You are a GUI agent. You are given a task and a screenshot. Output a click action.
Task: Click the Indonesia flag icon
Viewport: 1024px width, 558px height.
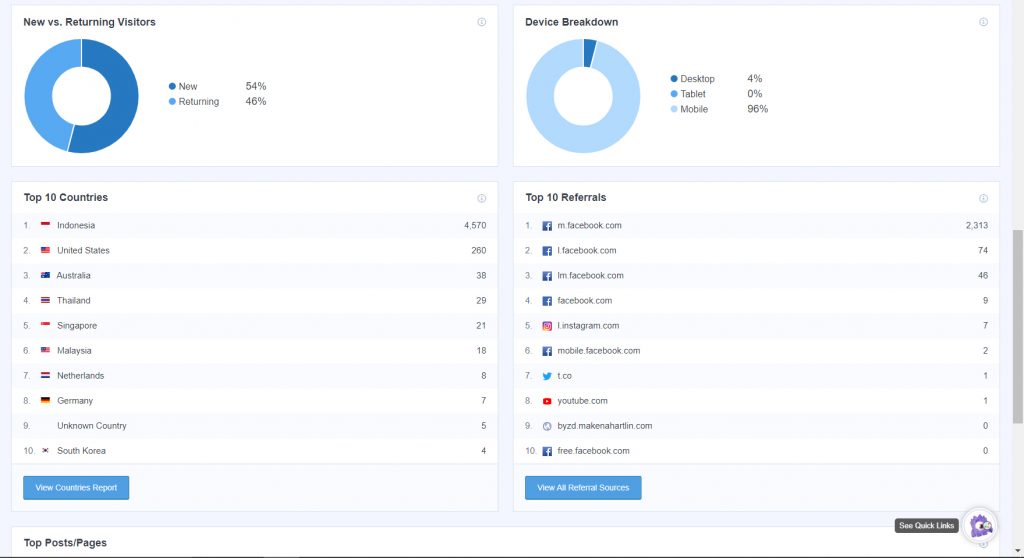click(x=45, y=226)
